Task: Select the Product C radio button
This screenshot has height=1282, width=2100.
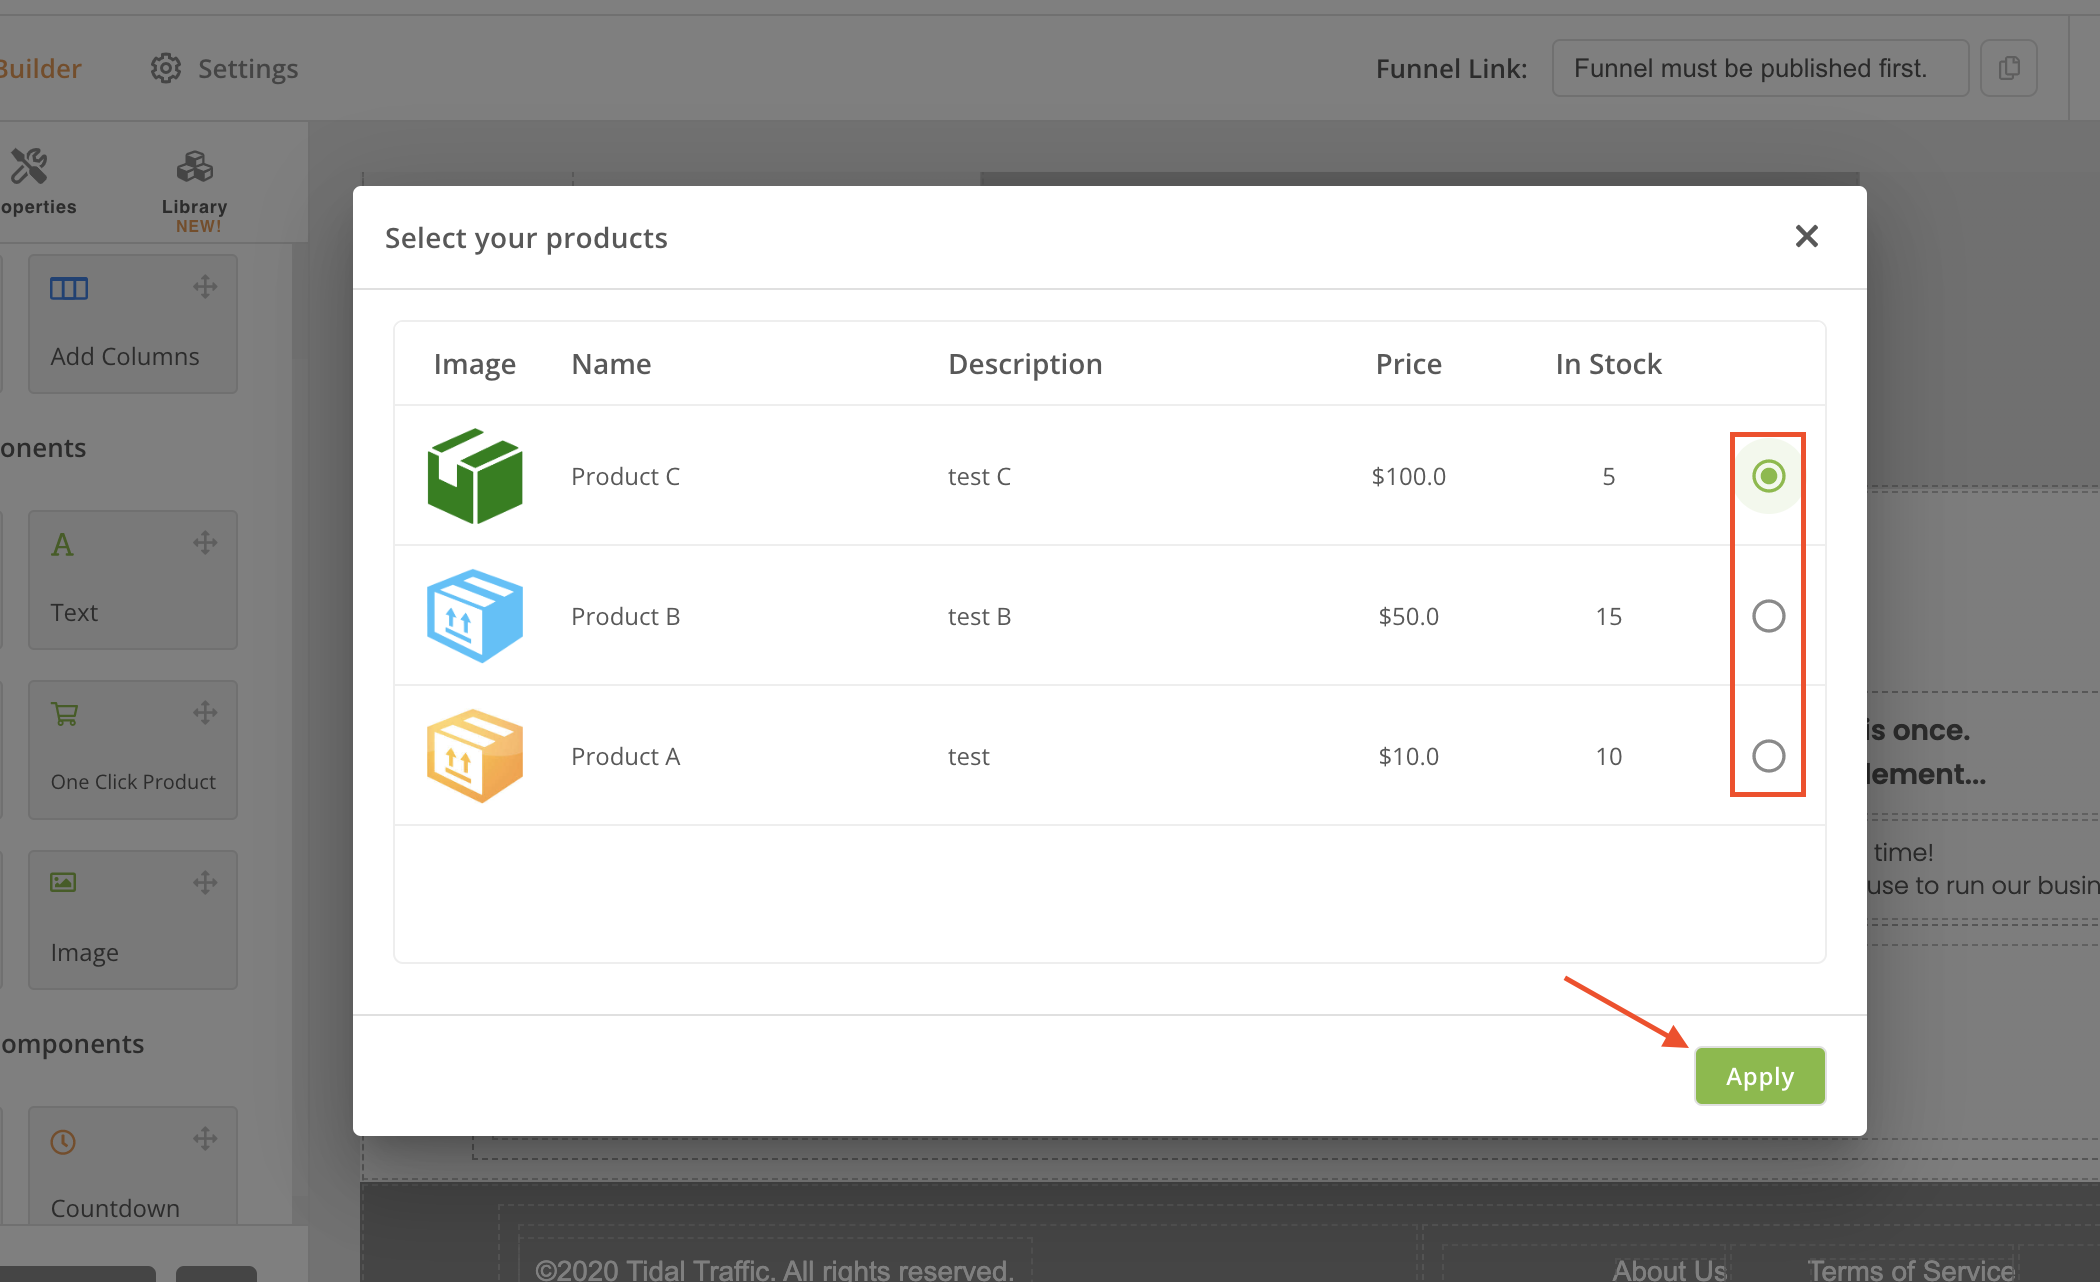Action: (1768, 476)
